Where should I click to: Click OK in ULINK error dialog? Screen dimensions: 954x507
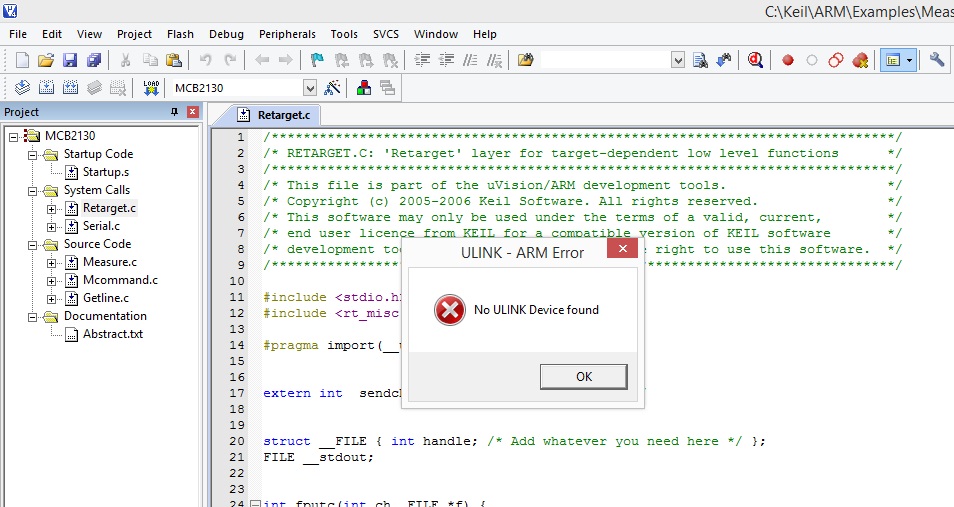pos(583,377)
